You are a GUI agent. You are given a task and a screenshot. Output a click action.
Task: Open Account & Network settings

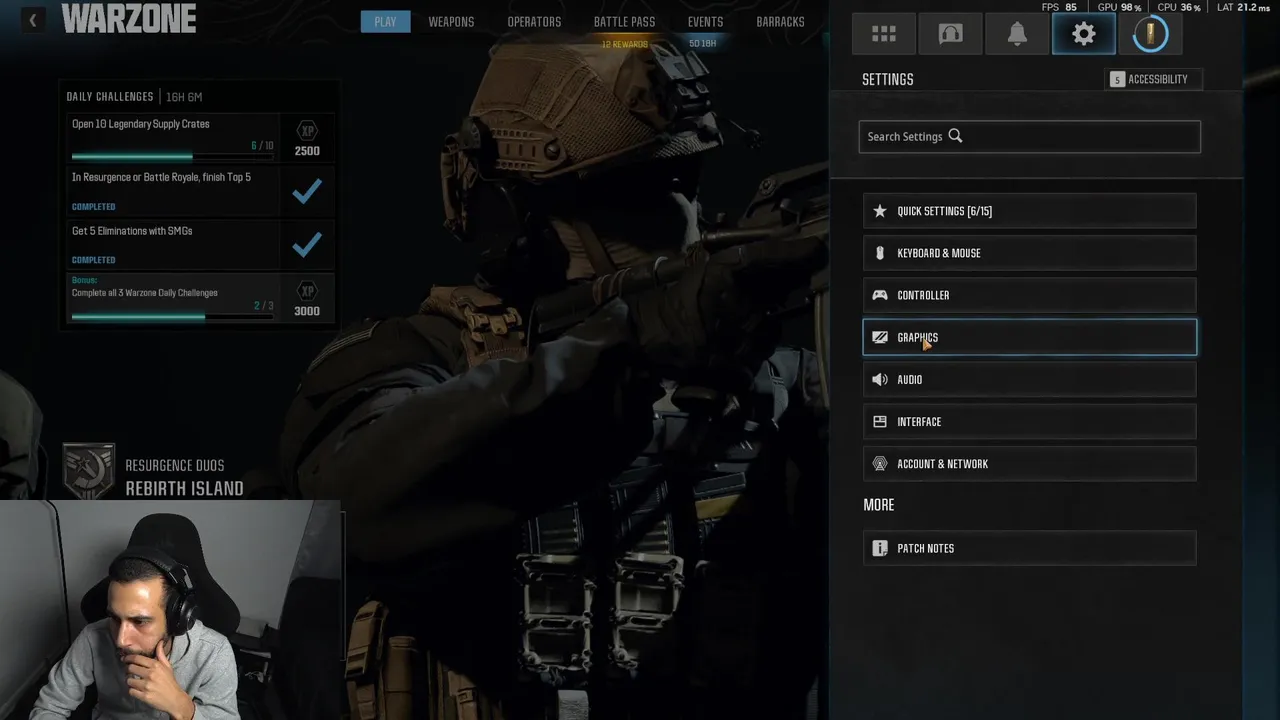coord(1029,464)
